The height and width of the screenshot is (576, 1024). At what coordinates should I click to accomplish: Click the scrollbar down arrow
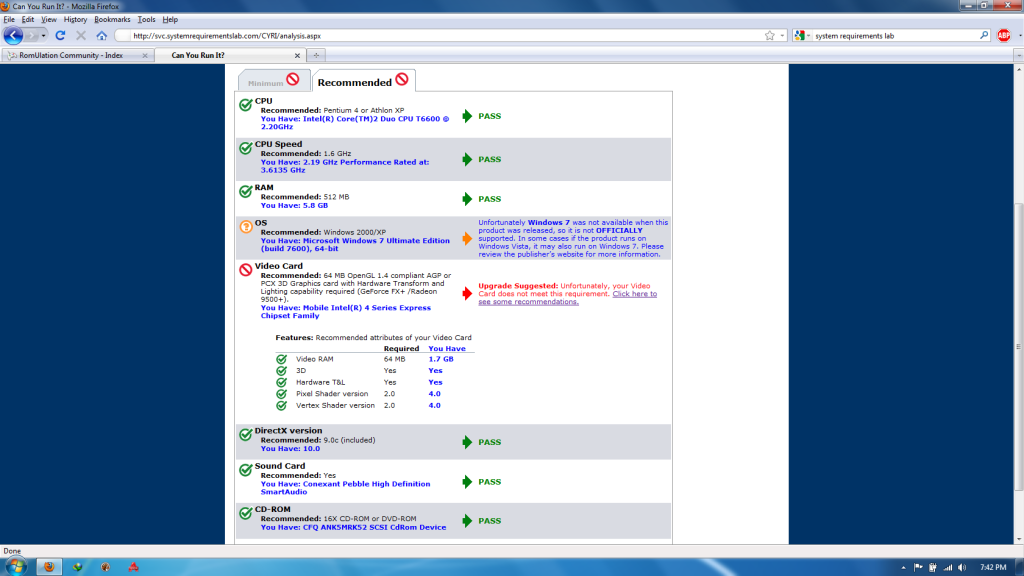tap(1019, 539)
